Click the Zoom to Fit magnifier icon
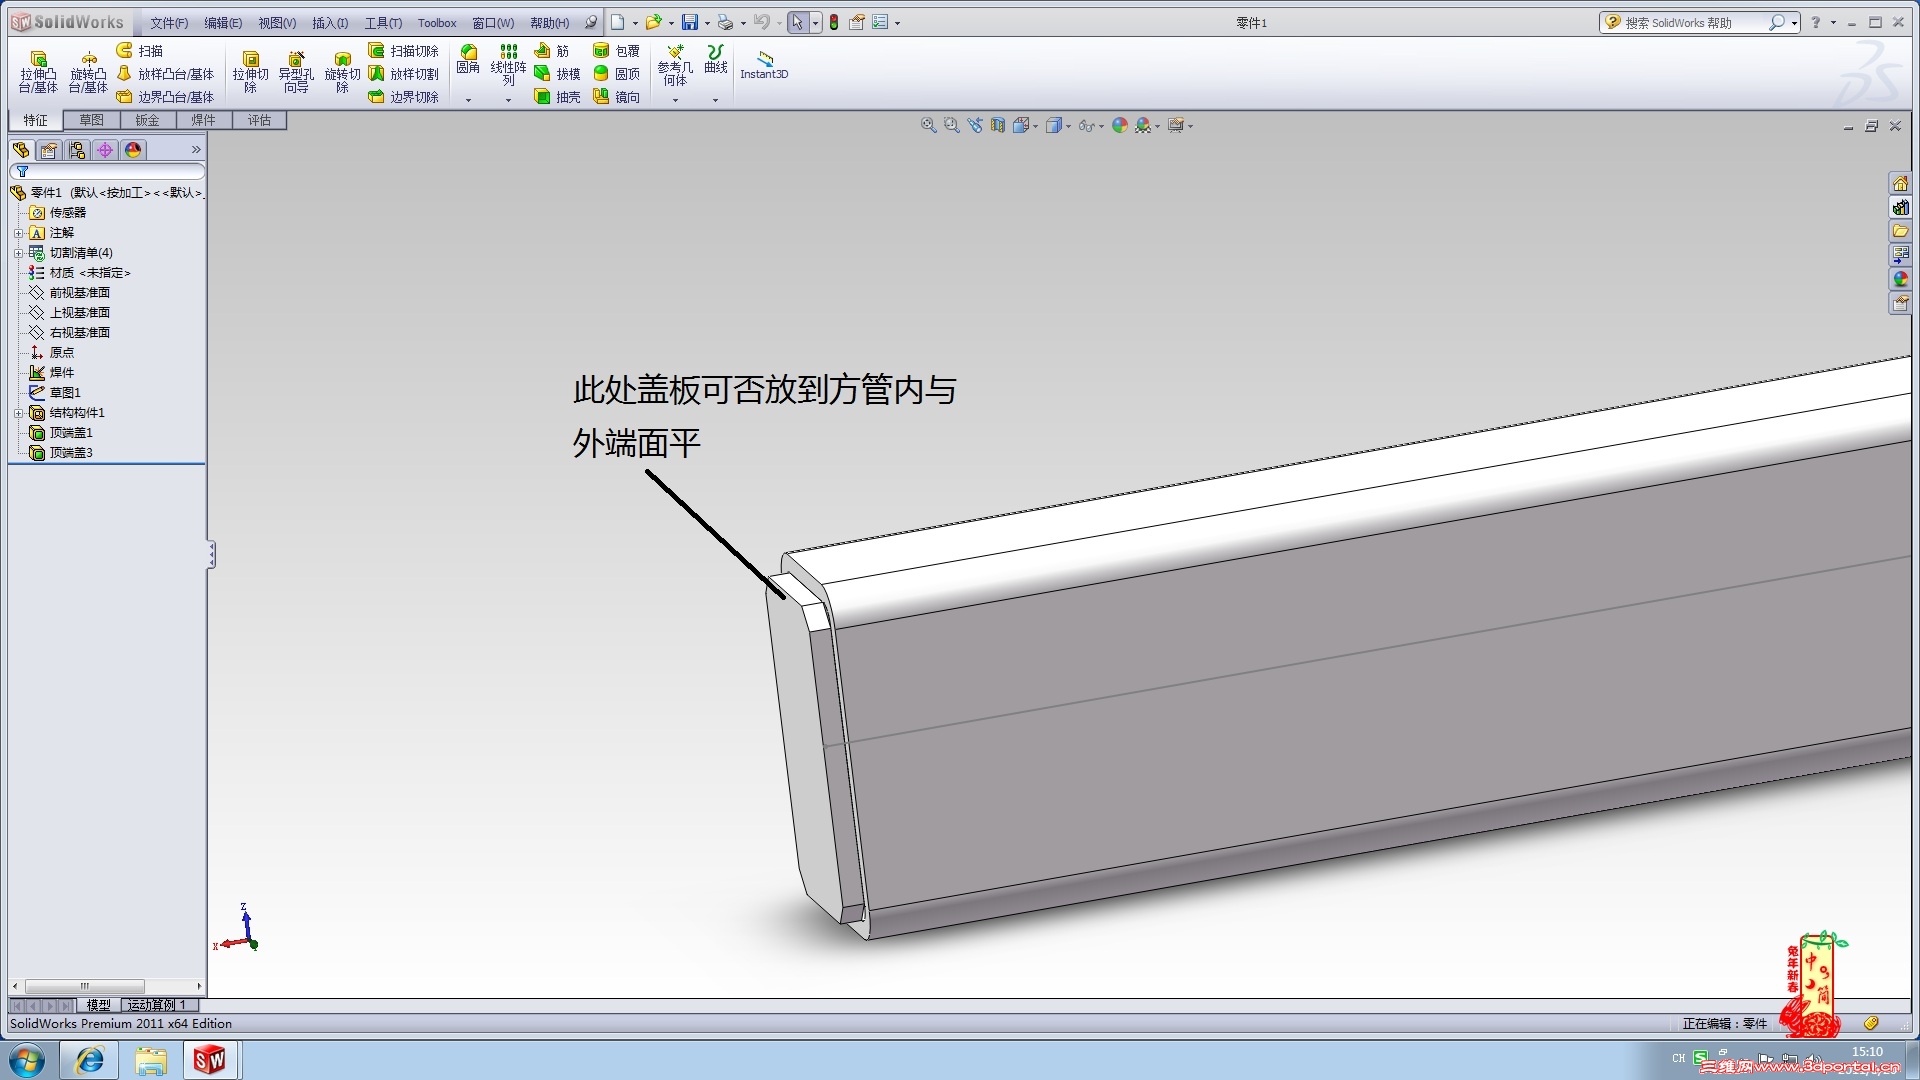Viewport: 1920px width, 1080px height. [928, 126]
